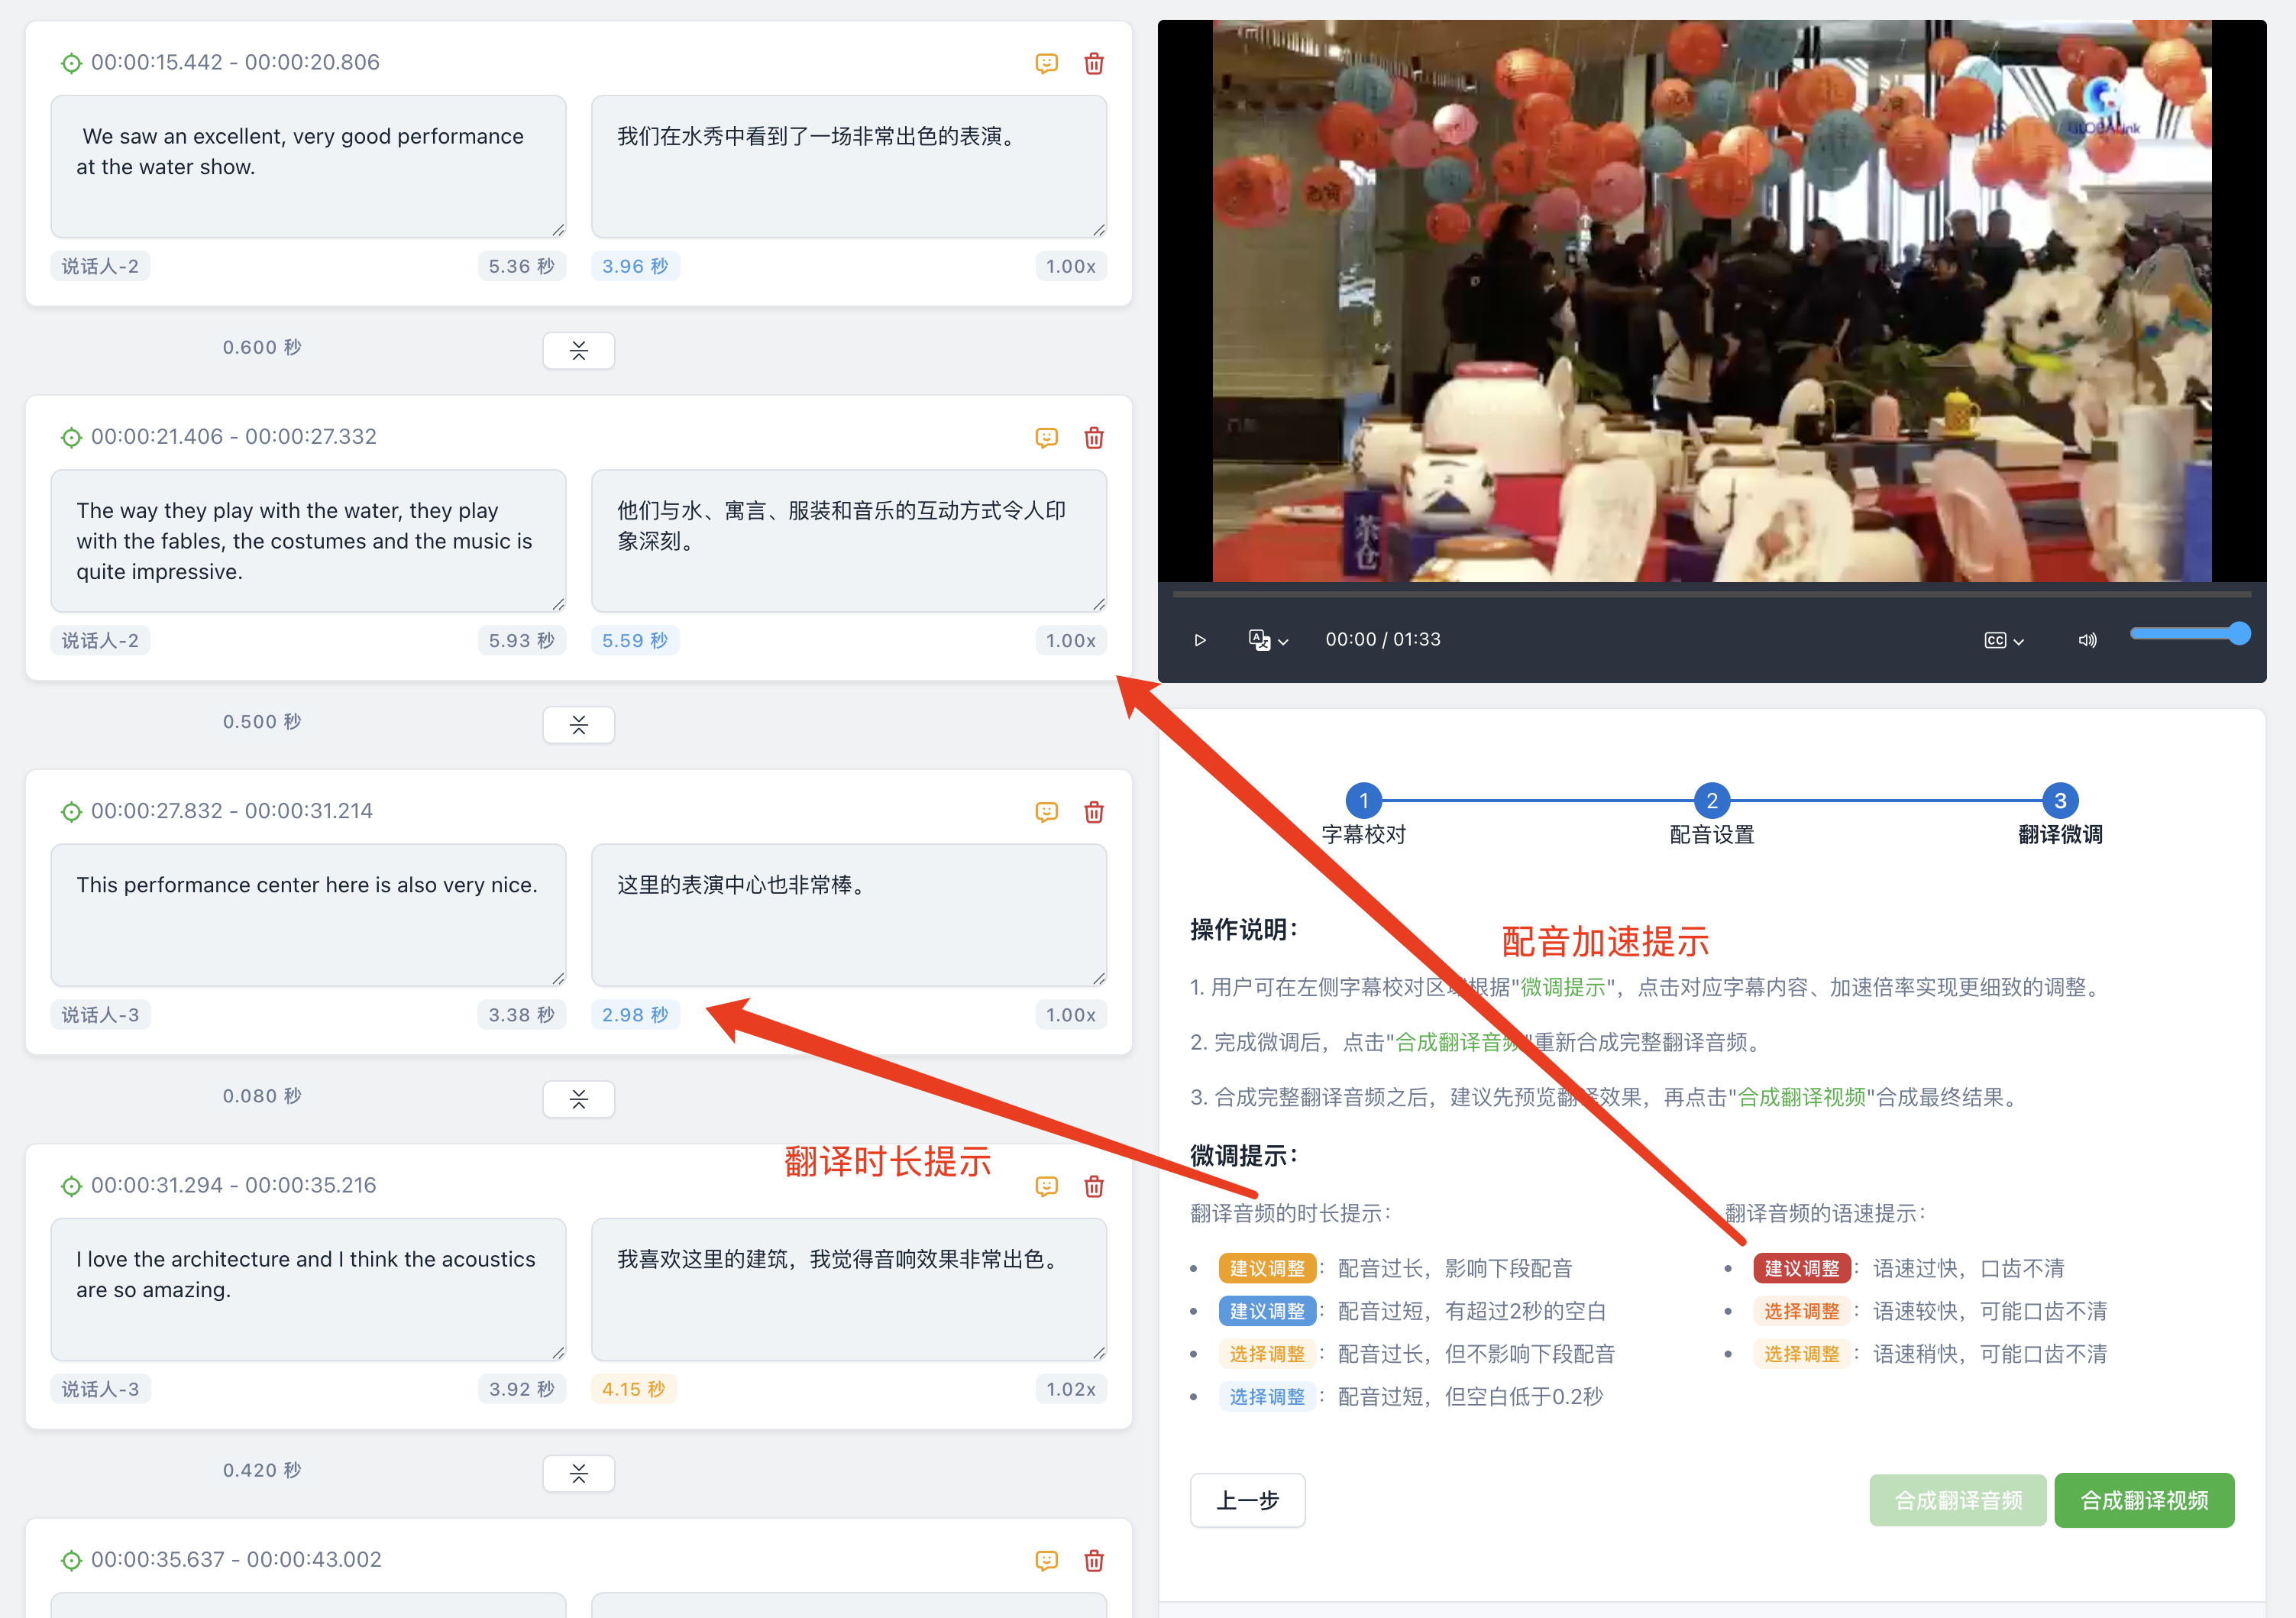Seek on the video progress bar
The width and height of the screenshot is (2296, 1618).
pos(1711,594)
